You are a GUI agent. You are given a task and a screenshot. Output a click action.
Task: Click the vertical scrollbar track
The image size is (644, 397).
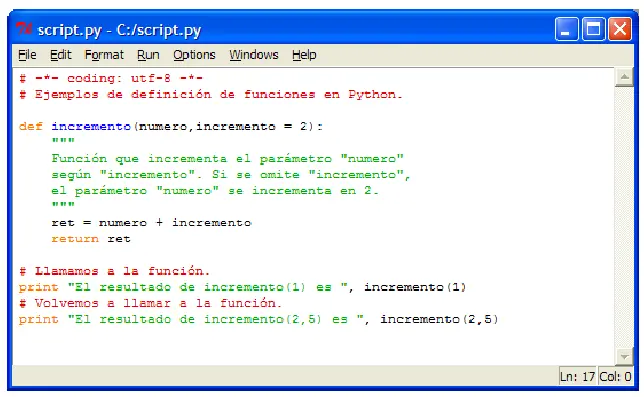(x=624, y=217)
